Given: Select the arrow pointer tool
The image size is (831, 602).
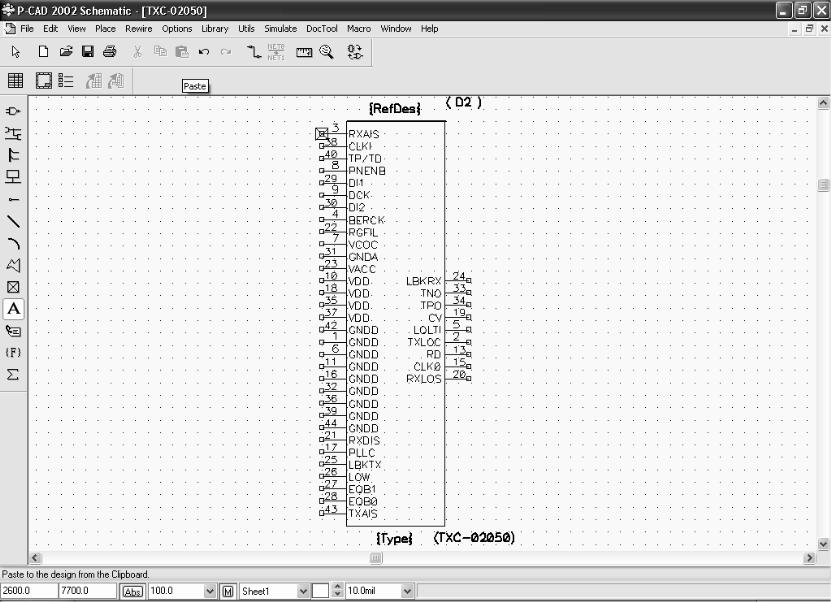Looking at the screenshot, I should [x=16, y=51].
